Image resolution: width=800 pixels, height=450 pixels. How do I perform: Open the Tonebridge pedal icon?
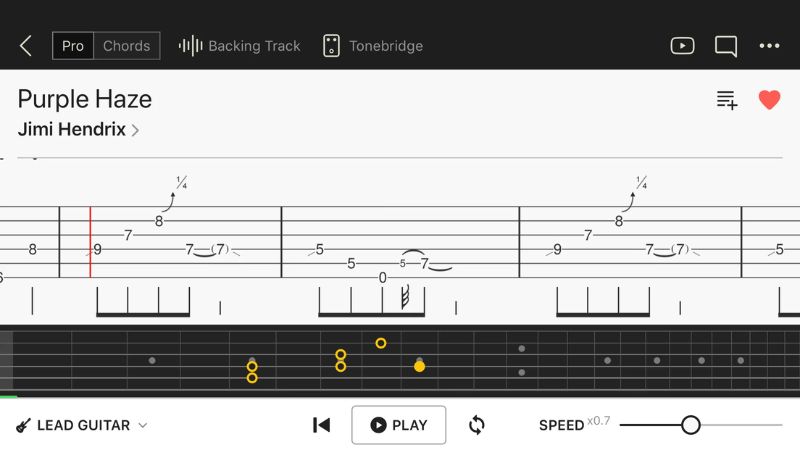click(x=331, y=46)
